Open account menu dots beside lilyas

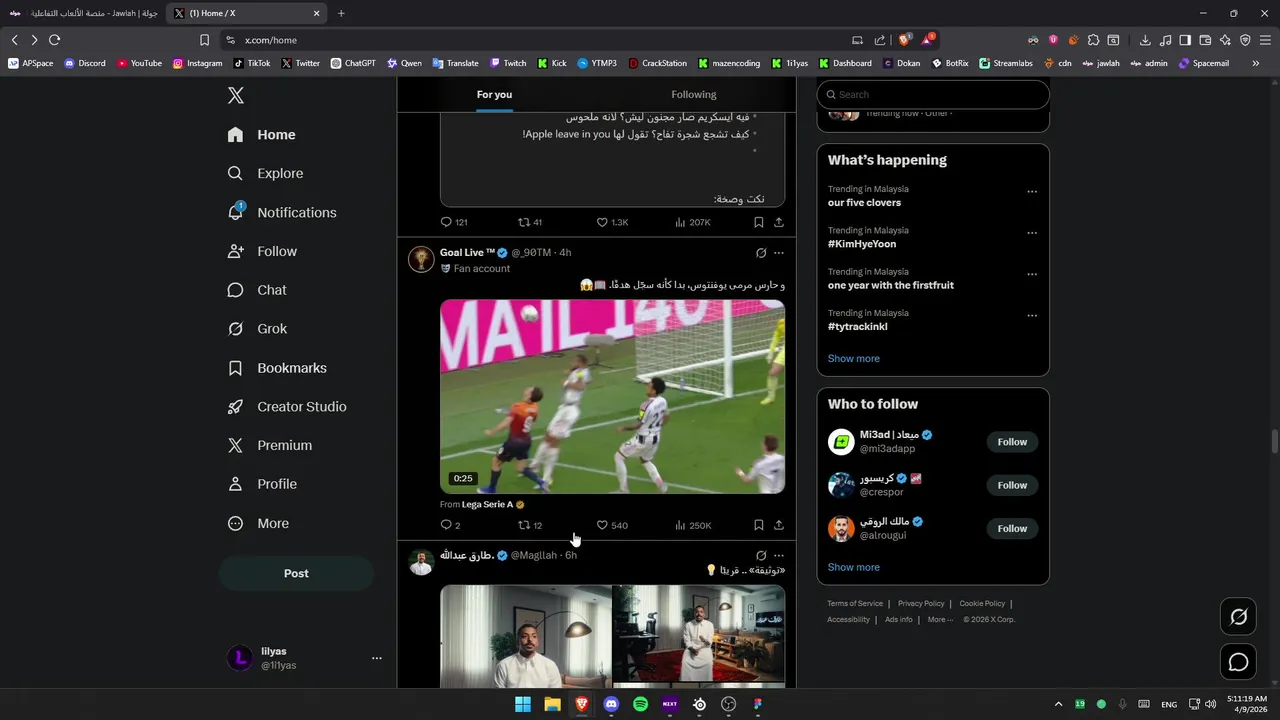pyautogui.click(x=377, y=658)
